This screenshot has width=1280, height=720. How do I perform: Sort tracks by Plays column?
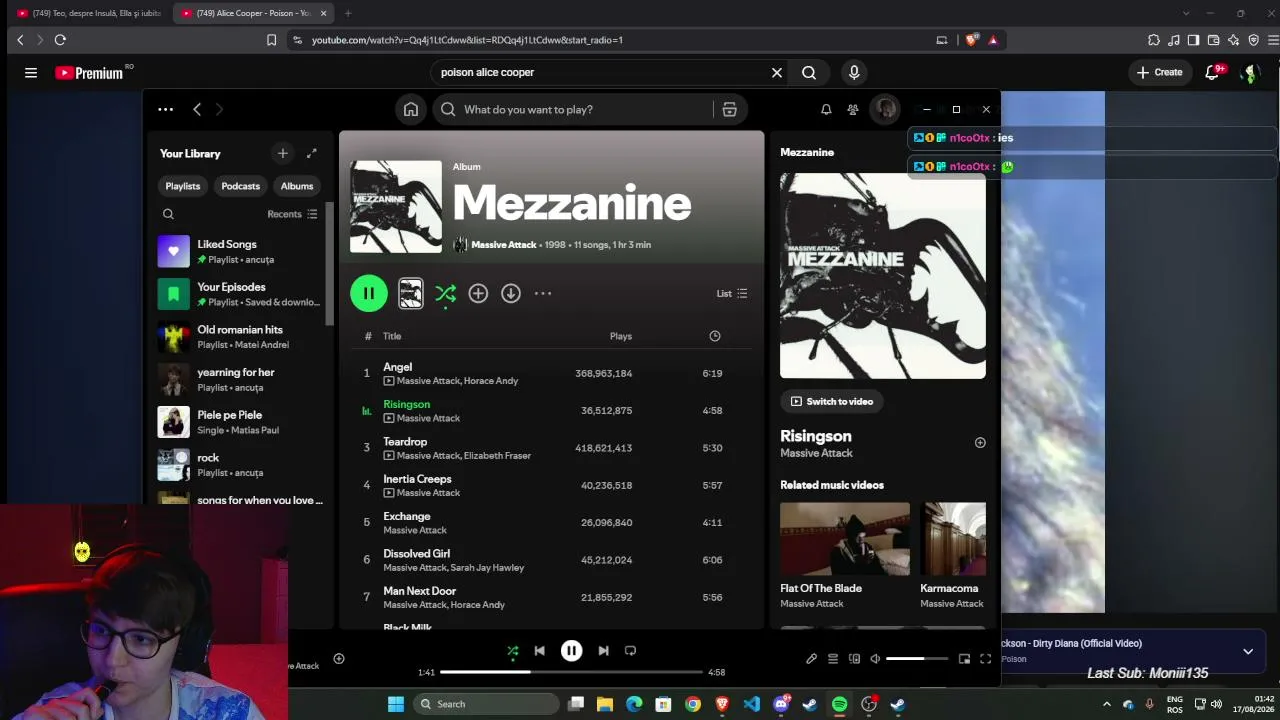tap(621, 336)
